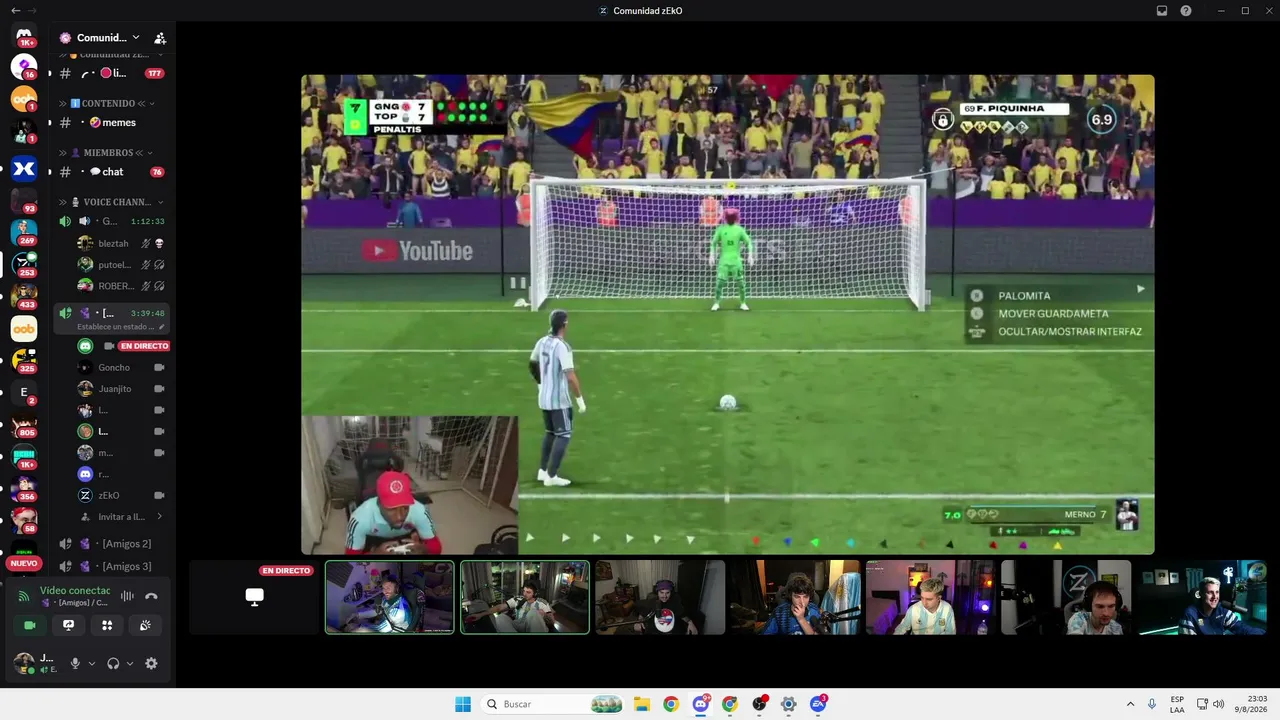Open the Activities launcher button

(x=107, y=625)
